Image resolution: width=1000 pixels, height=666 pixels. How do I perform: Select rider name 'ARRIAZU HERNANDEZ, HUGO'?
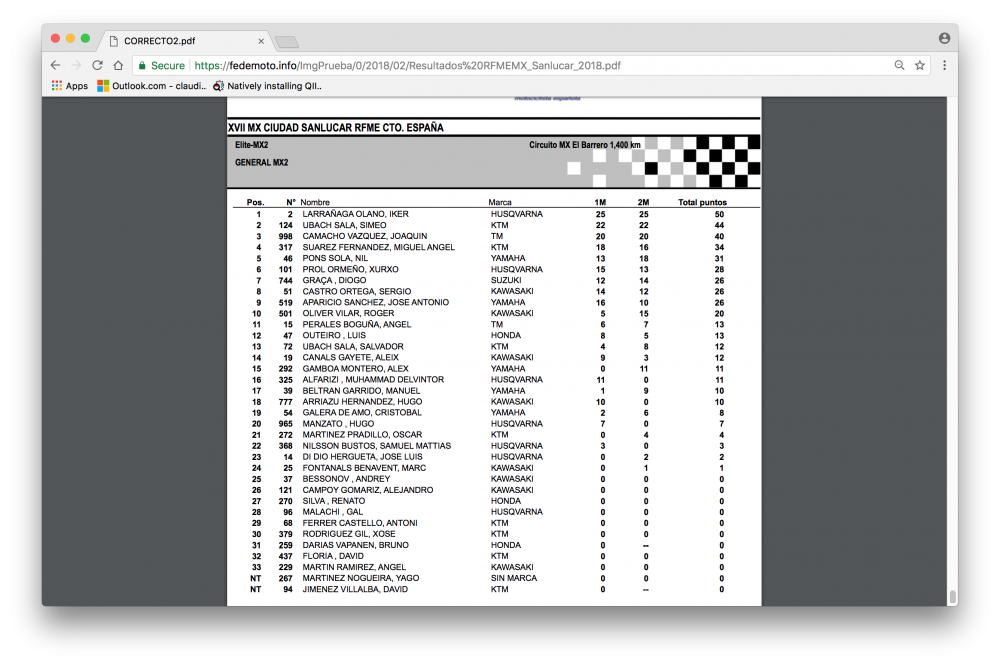362,402
